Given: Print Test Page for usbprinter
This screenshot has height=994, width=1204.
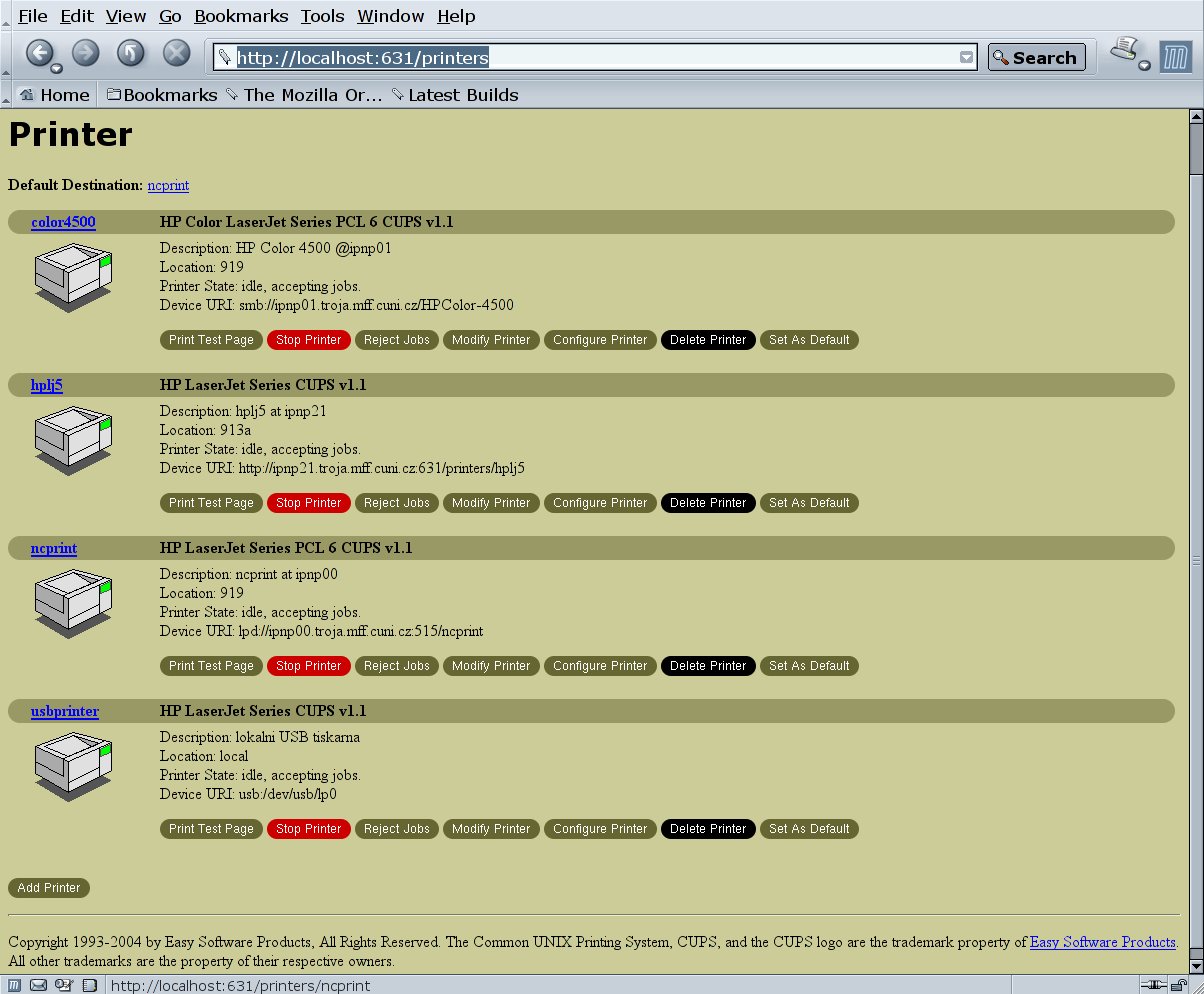Looking at the screenshot, I should [x=211, y=829].
